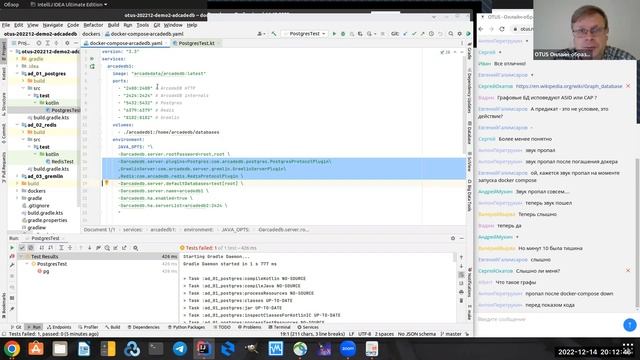Reload the browser page in chat window
The width and height of the screenshot is (640, 360).
click(502, 29)
